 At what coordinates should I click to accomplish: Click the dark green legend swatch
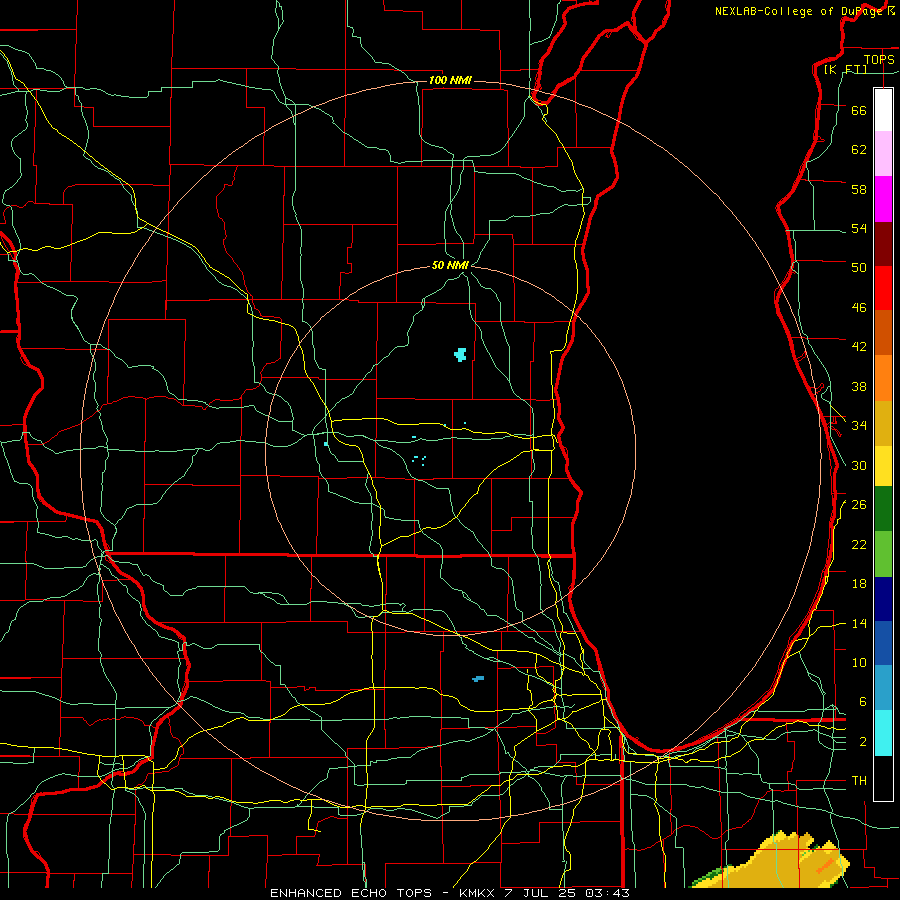(x=883, y=509)
